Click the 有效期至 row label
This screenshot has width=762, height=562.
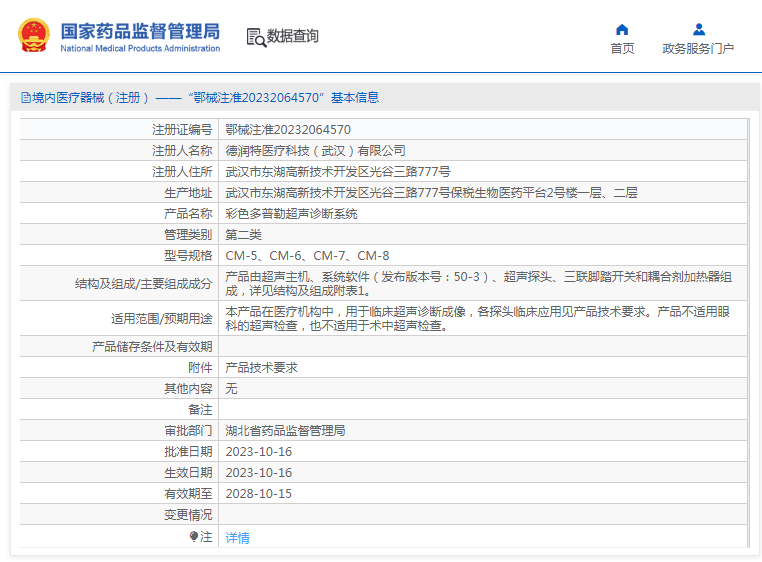coord(188,493)
